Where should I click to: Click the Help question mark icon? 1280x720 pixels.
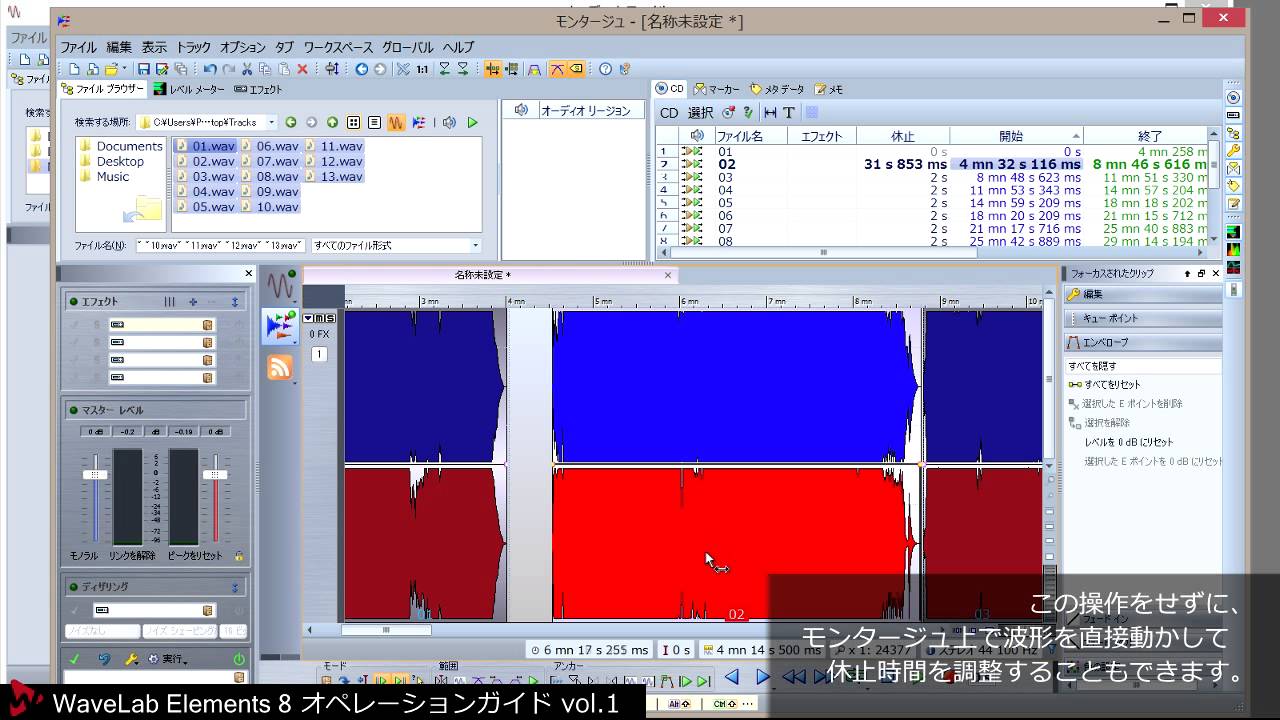click(605, 69)
